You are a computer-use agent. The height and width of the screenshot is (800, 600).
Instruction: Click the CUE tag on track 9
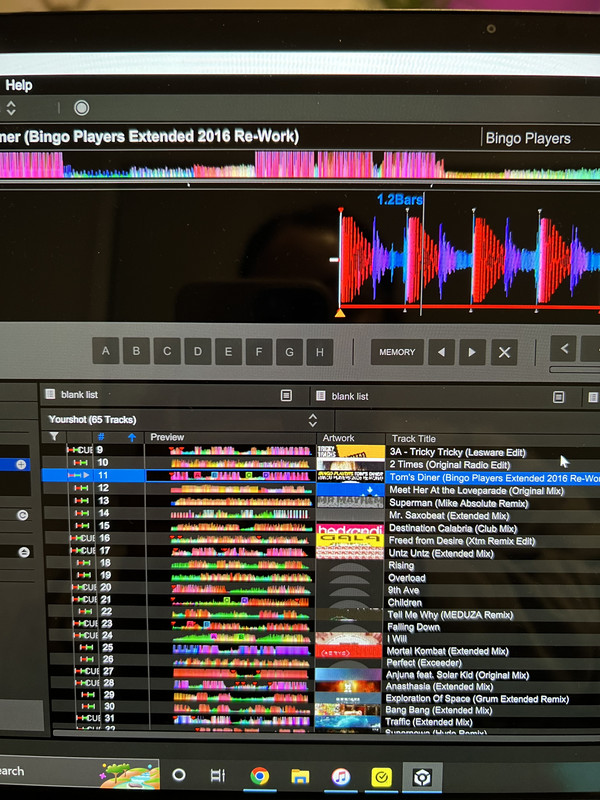point(84,450)
